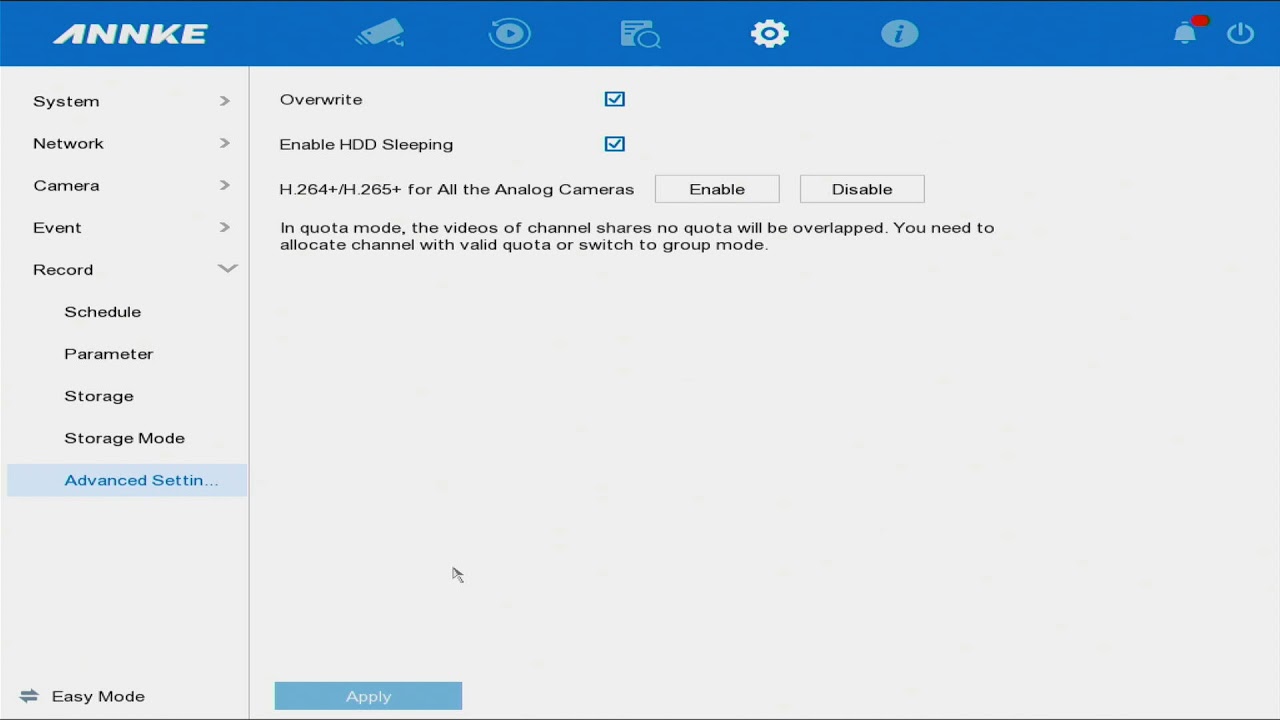This screenshot has height=720, width=1280.
Task: Open the configuration gear icon
Action: (770, 34)
